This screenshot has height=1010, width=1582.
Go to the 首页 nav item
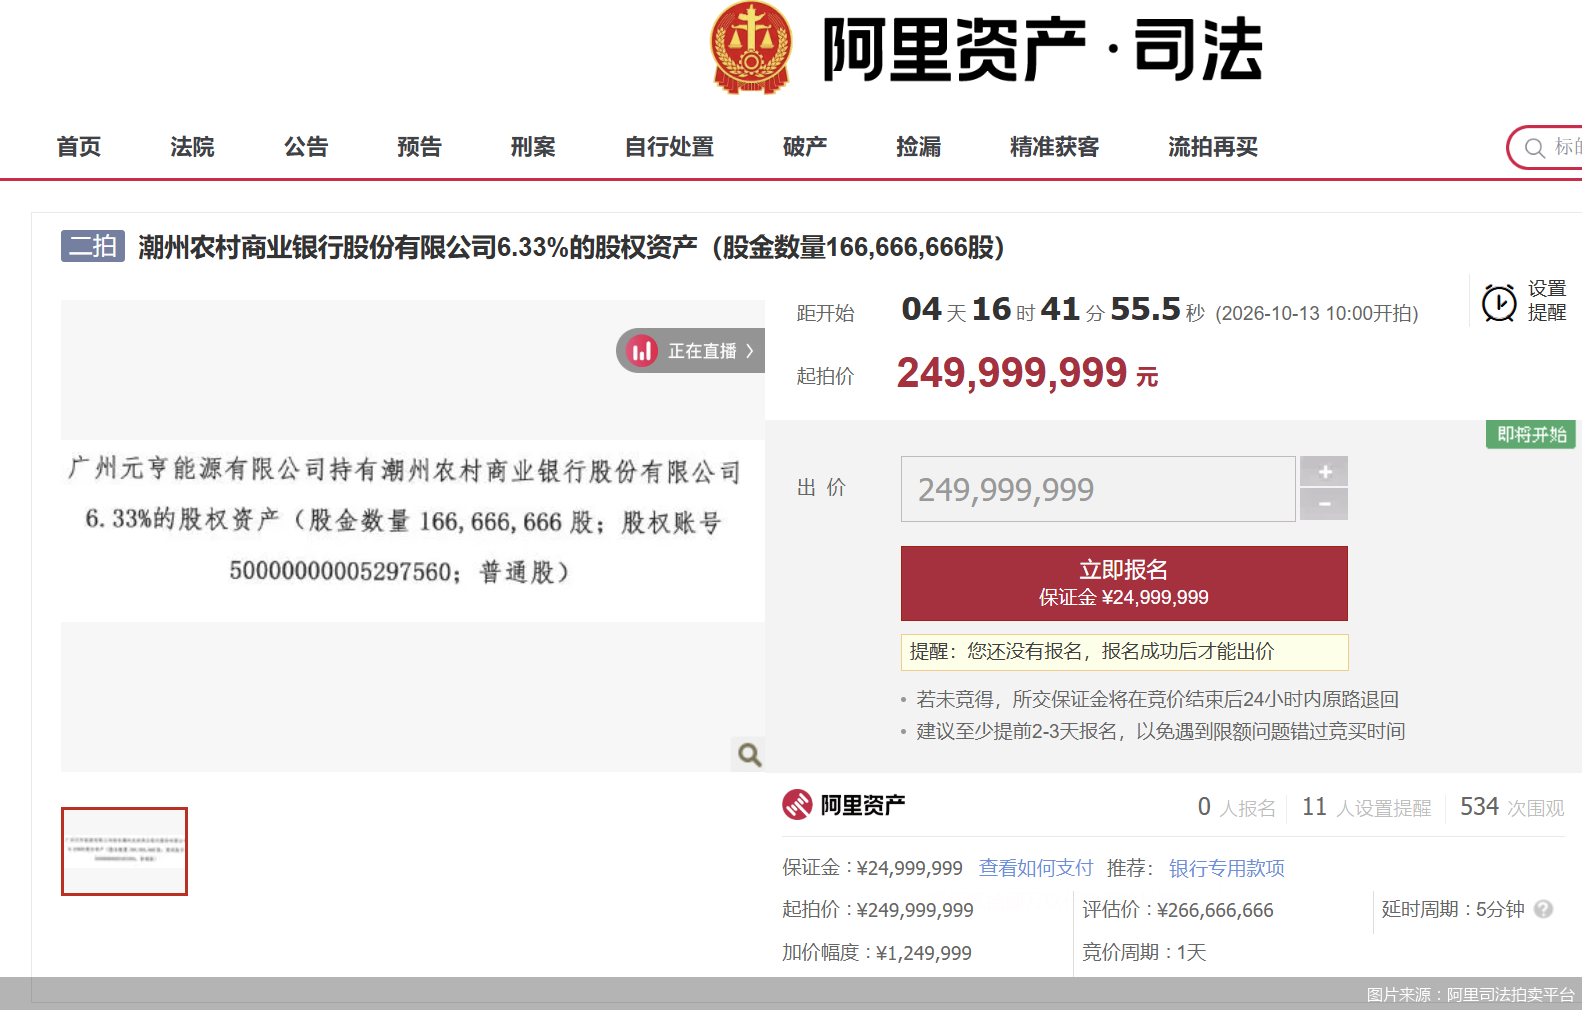79,147
